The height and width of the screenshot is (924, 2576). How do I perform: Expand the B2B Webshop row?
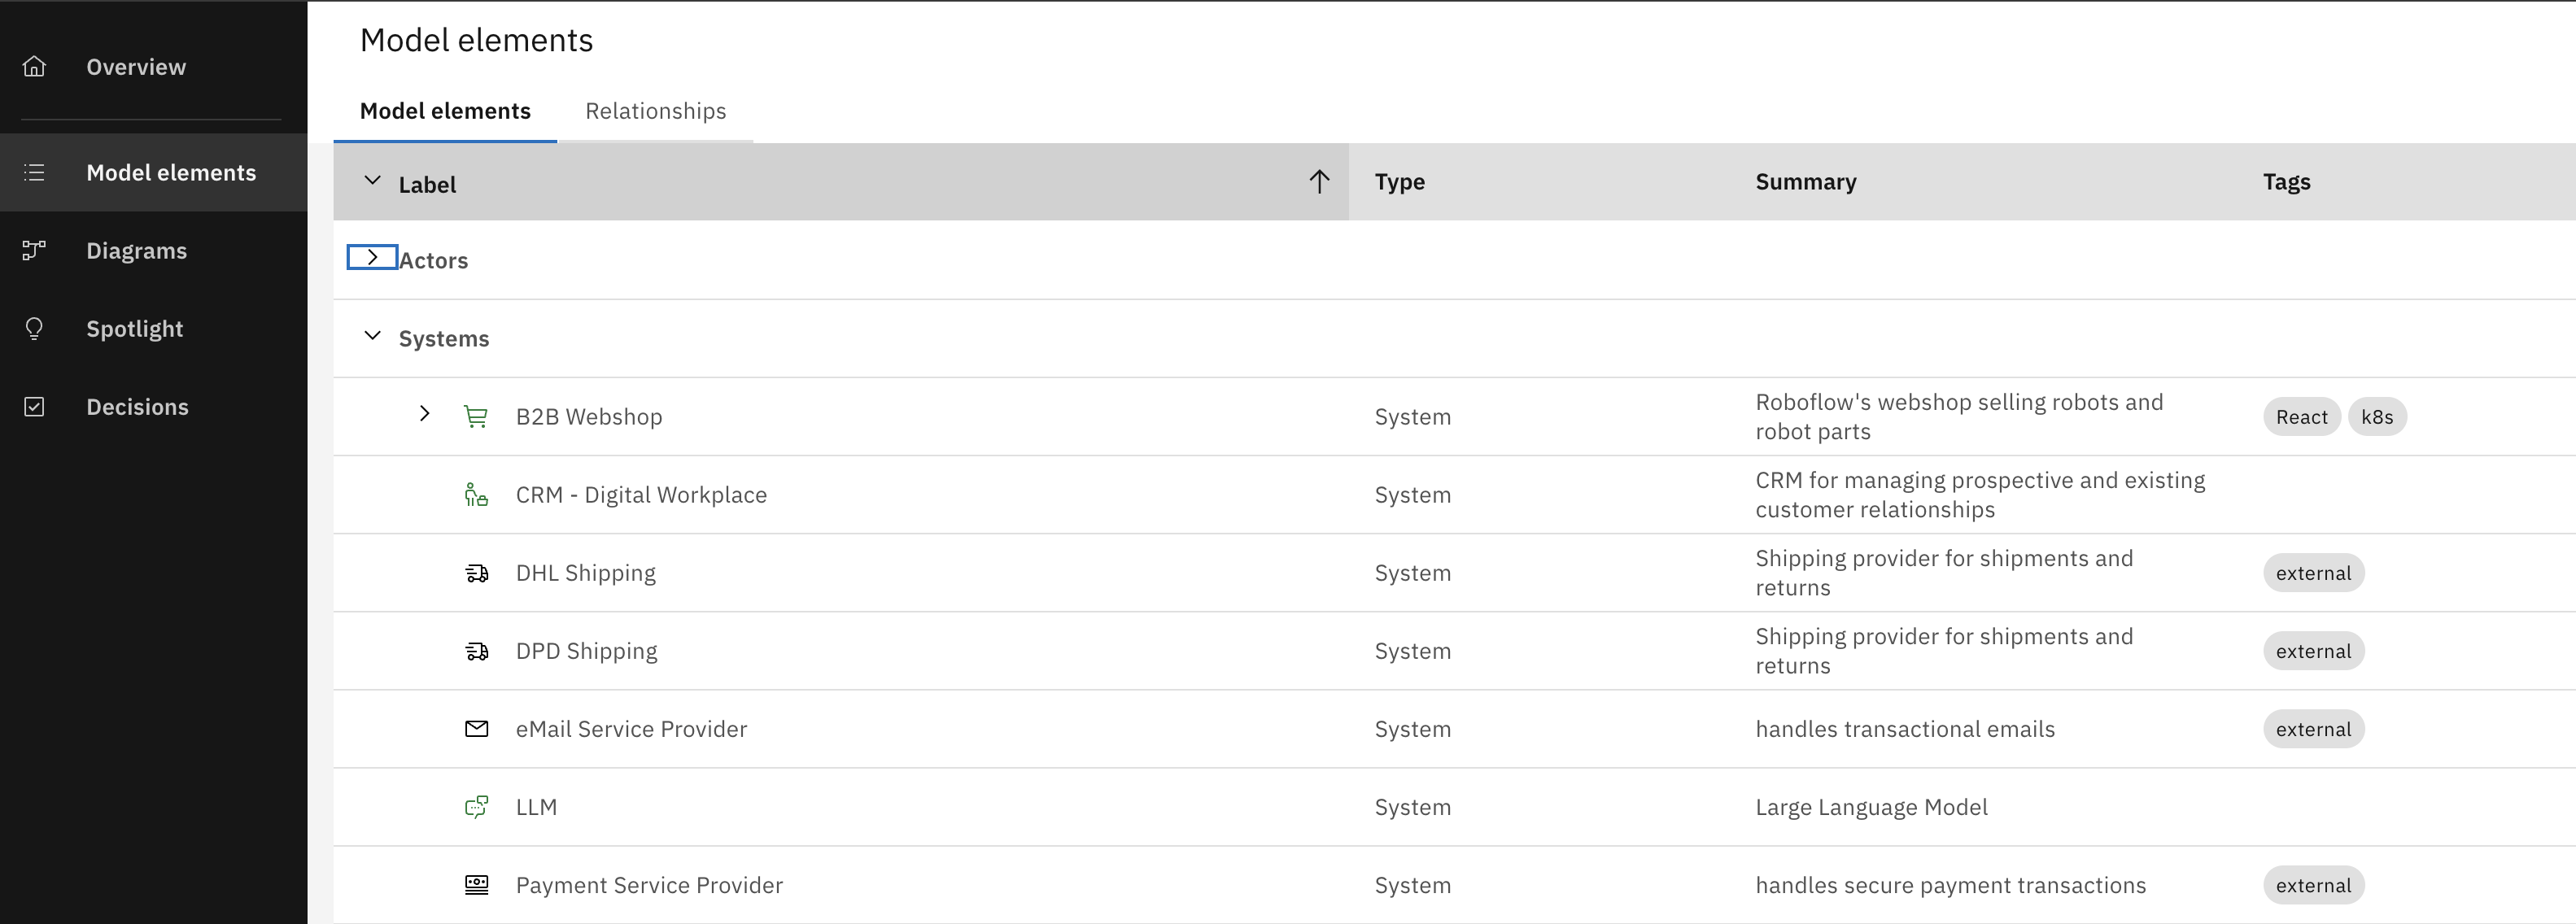click(425, 414)
